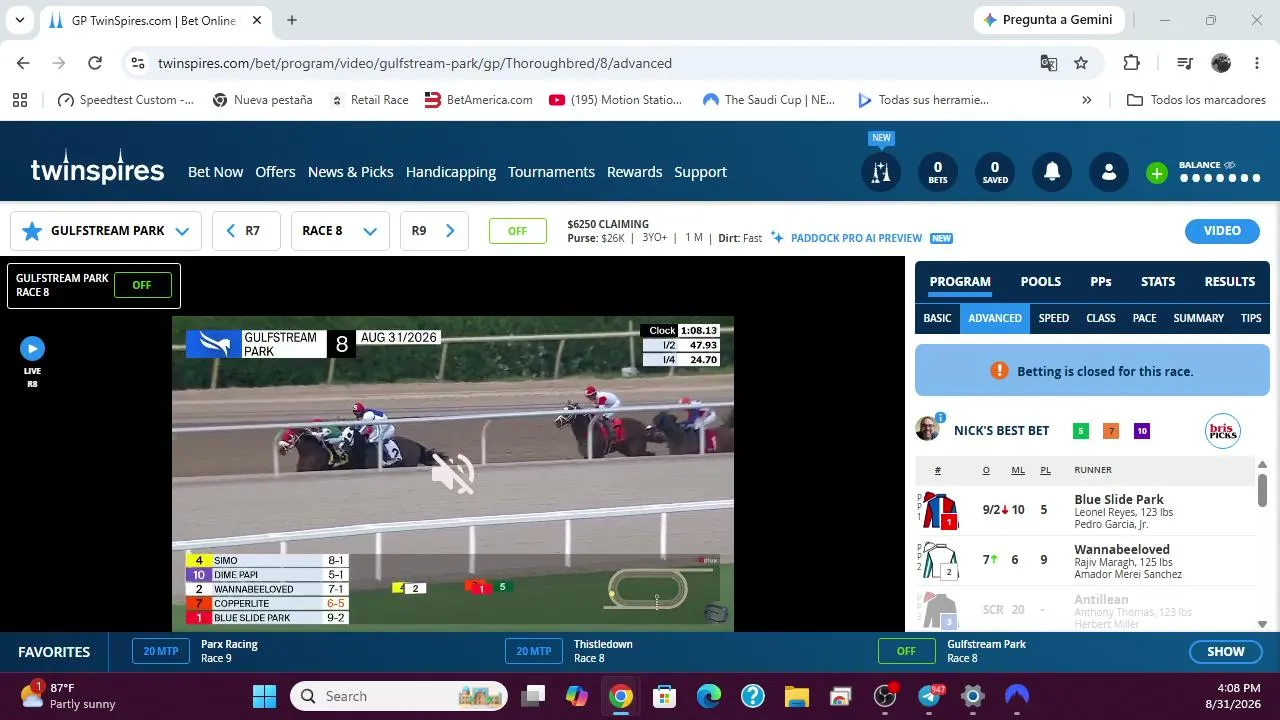Select orange number 7 pick badge
This screenshot has height=720, width=1280.
[1111, 431]
